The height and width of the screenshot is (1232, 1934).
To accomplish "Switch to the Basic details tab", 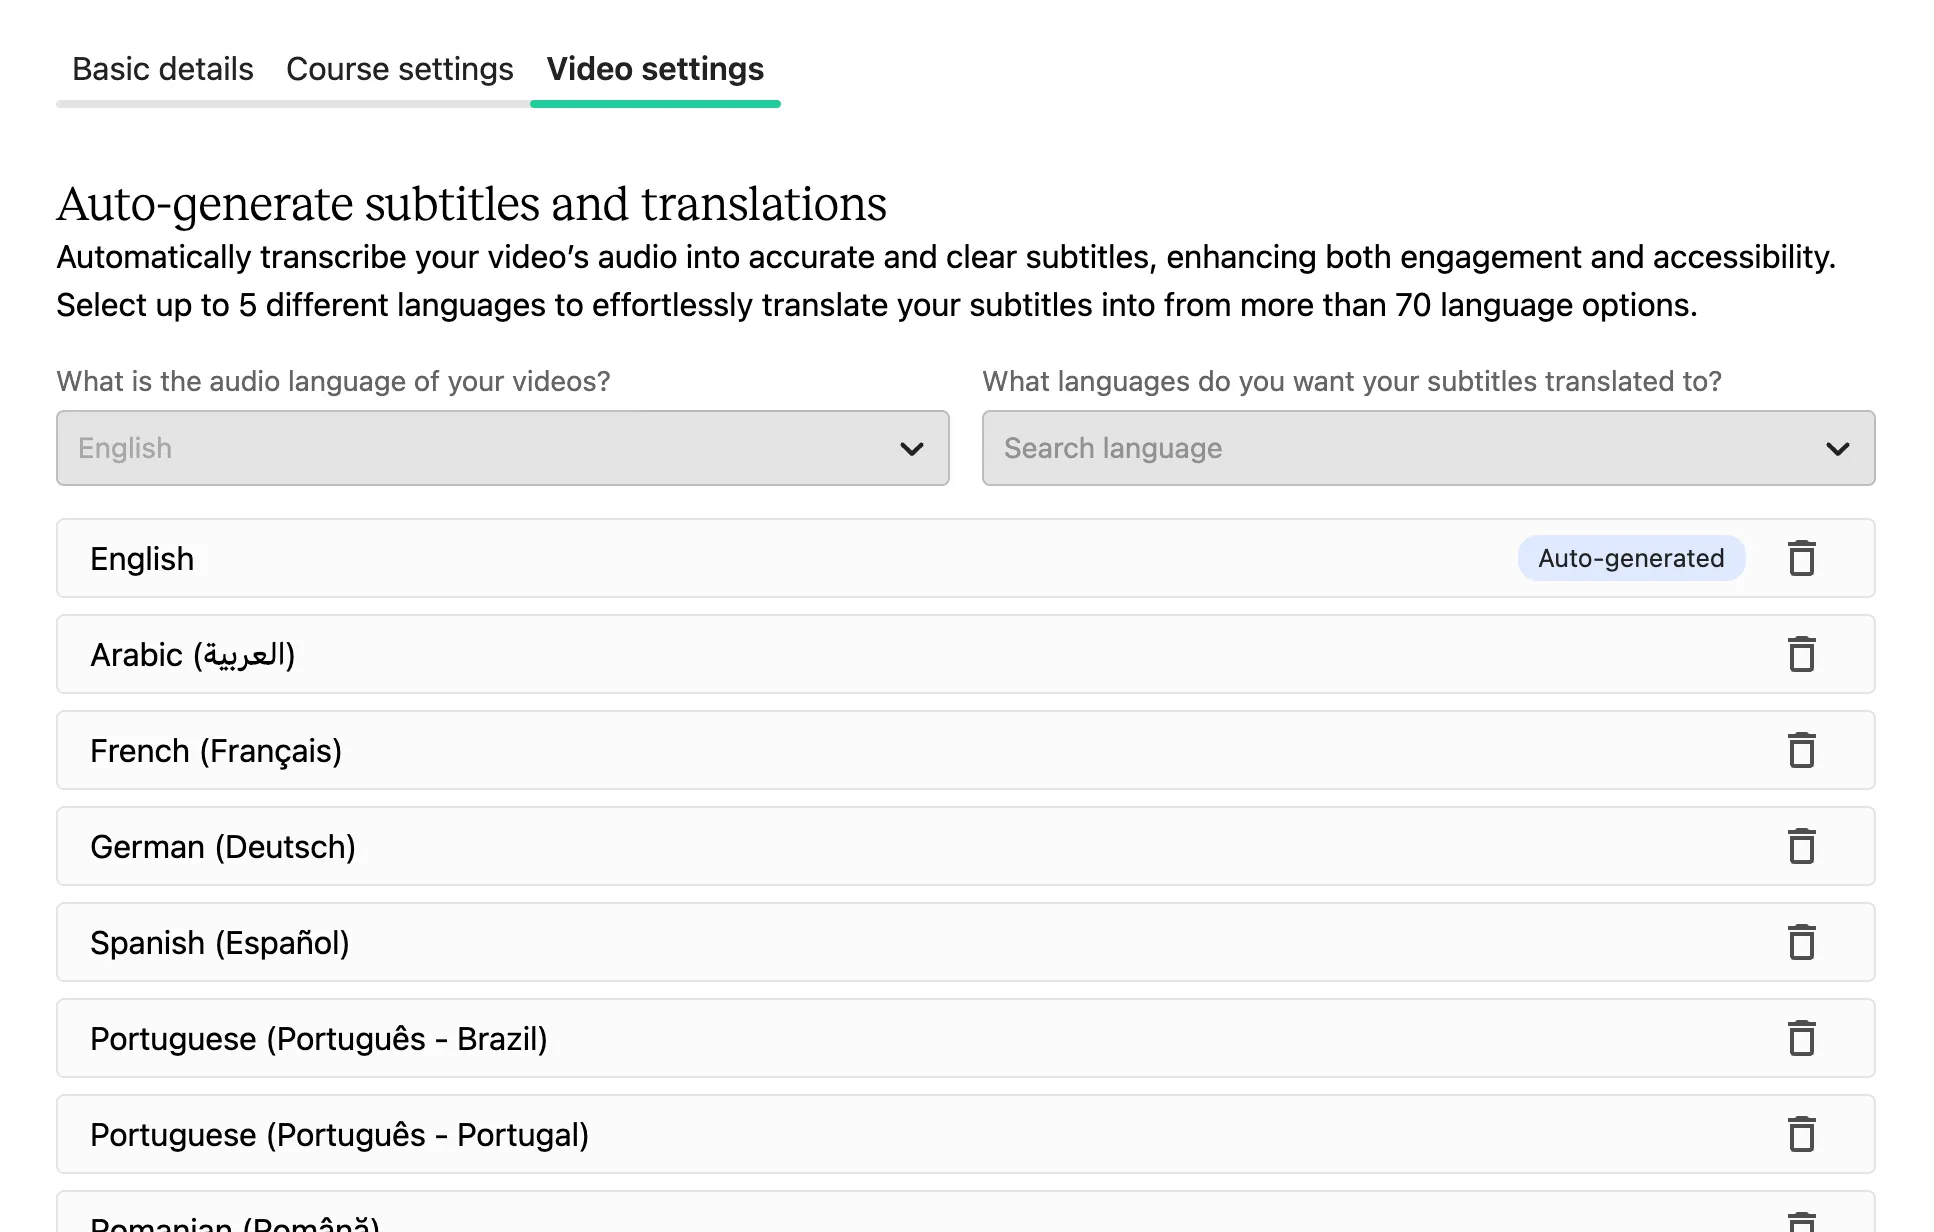I will pos(163,69).
